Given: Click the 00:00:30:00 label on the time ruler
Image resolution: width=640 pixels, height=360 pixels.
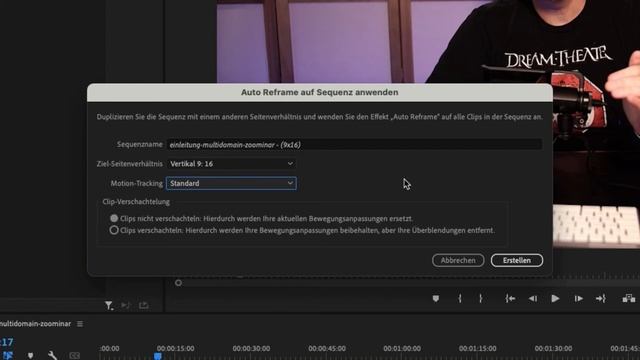Looking at the screenshot, I should tap(251, 349).
